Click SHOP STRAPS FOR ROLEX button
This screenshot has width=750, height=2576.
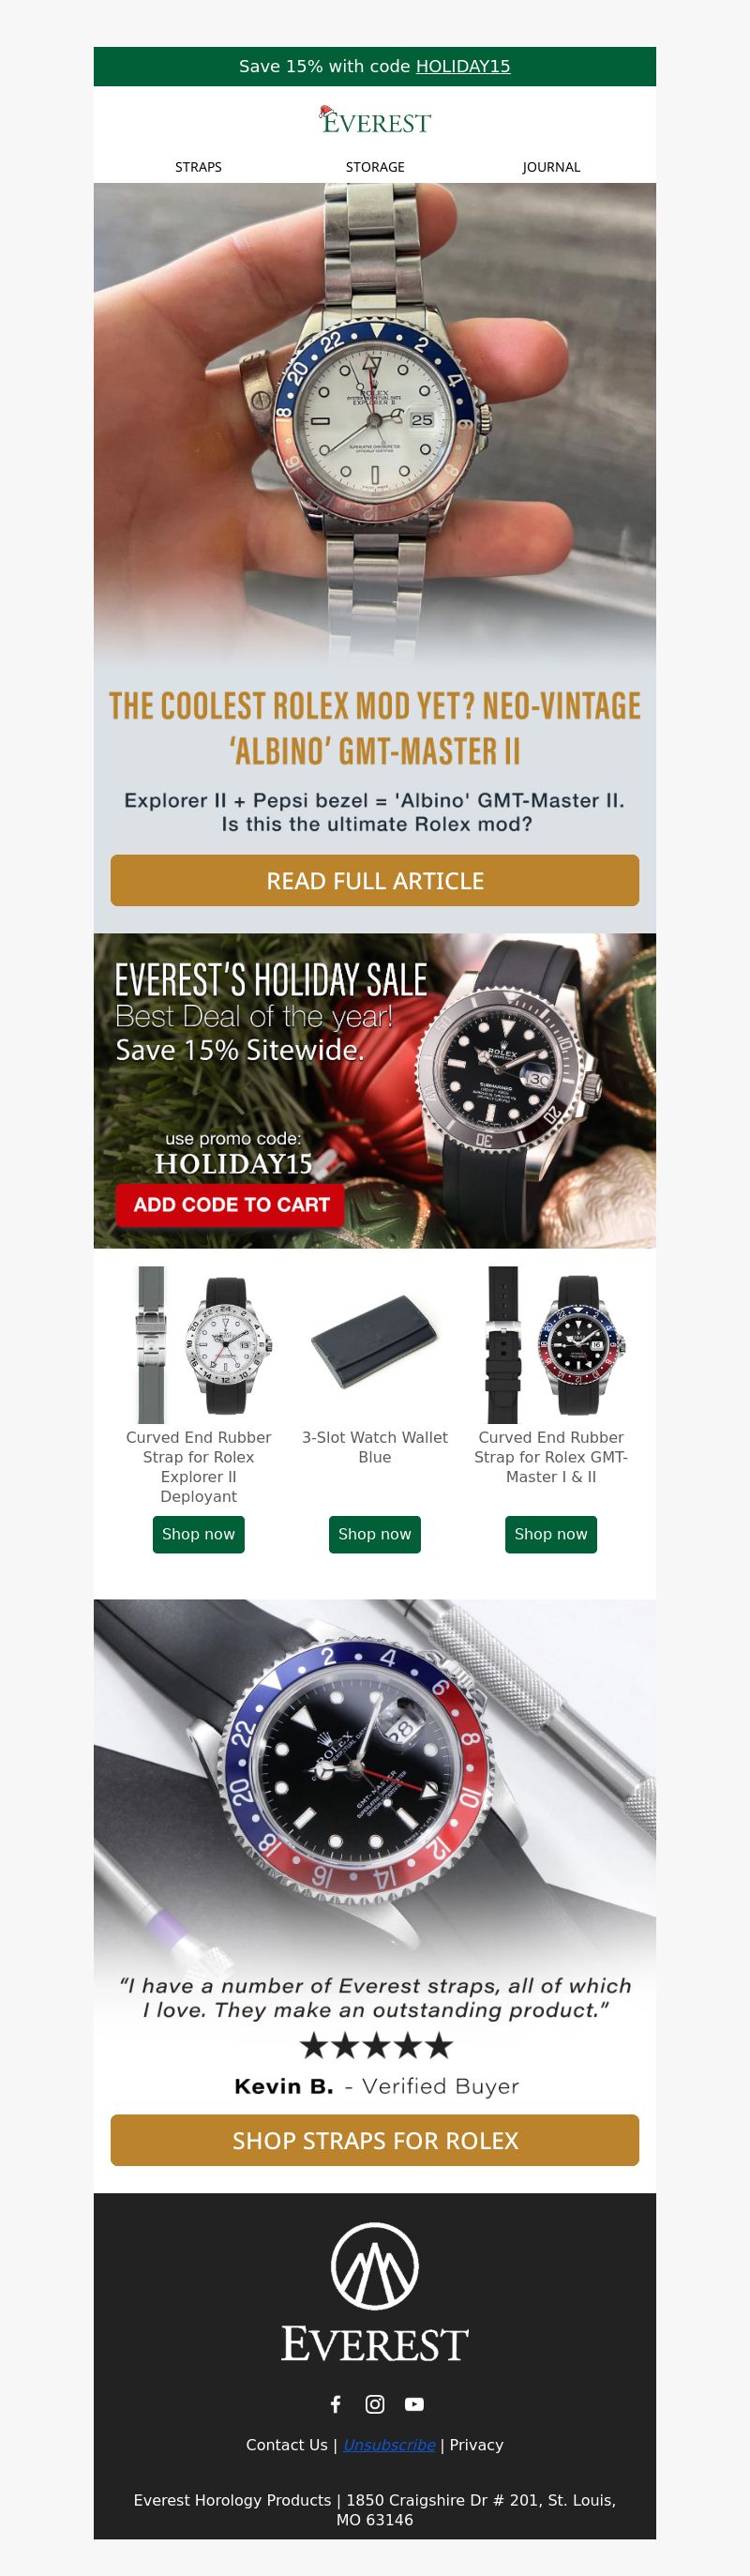click(375, 2140)
